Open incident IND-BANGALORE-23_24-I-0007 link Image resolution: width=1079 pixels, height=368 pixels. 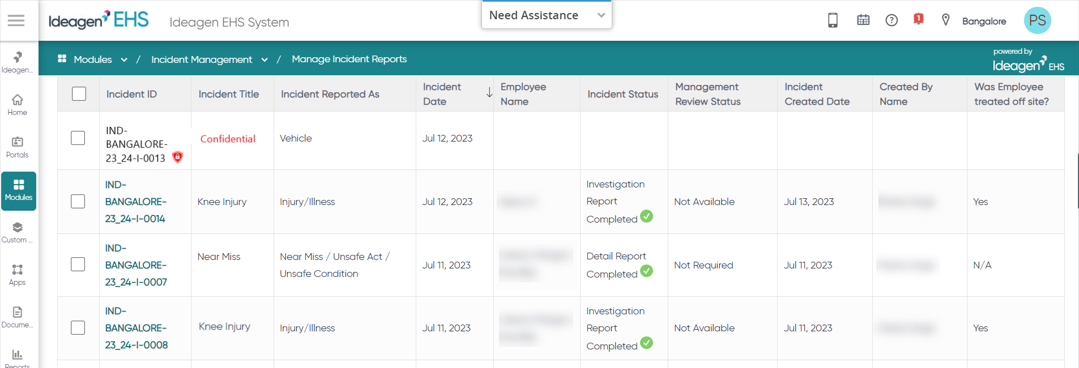[x=136, y=265]
